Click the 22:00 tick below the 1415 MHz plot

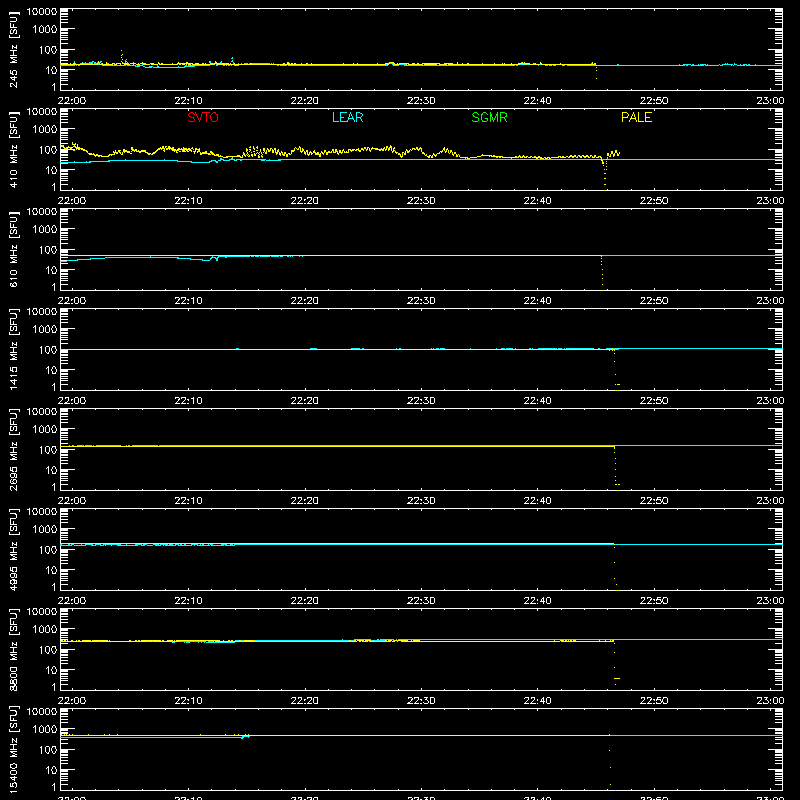click(x=72, y=401)
